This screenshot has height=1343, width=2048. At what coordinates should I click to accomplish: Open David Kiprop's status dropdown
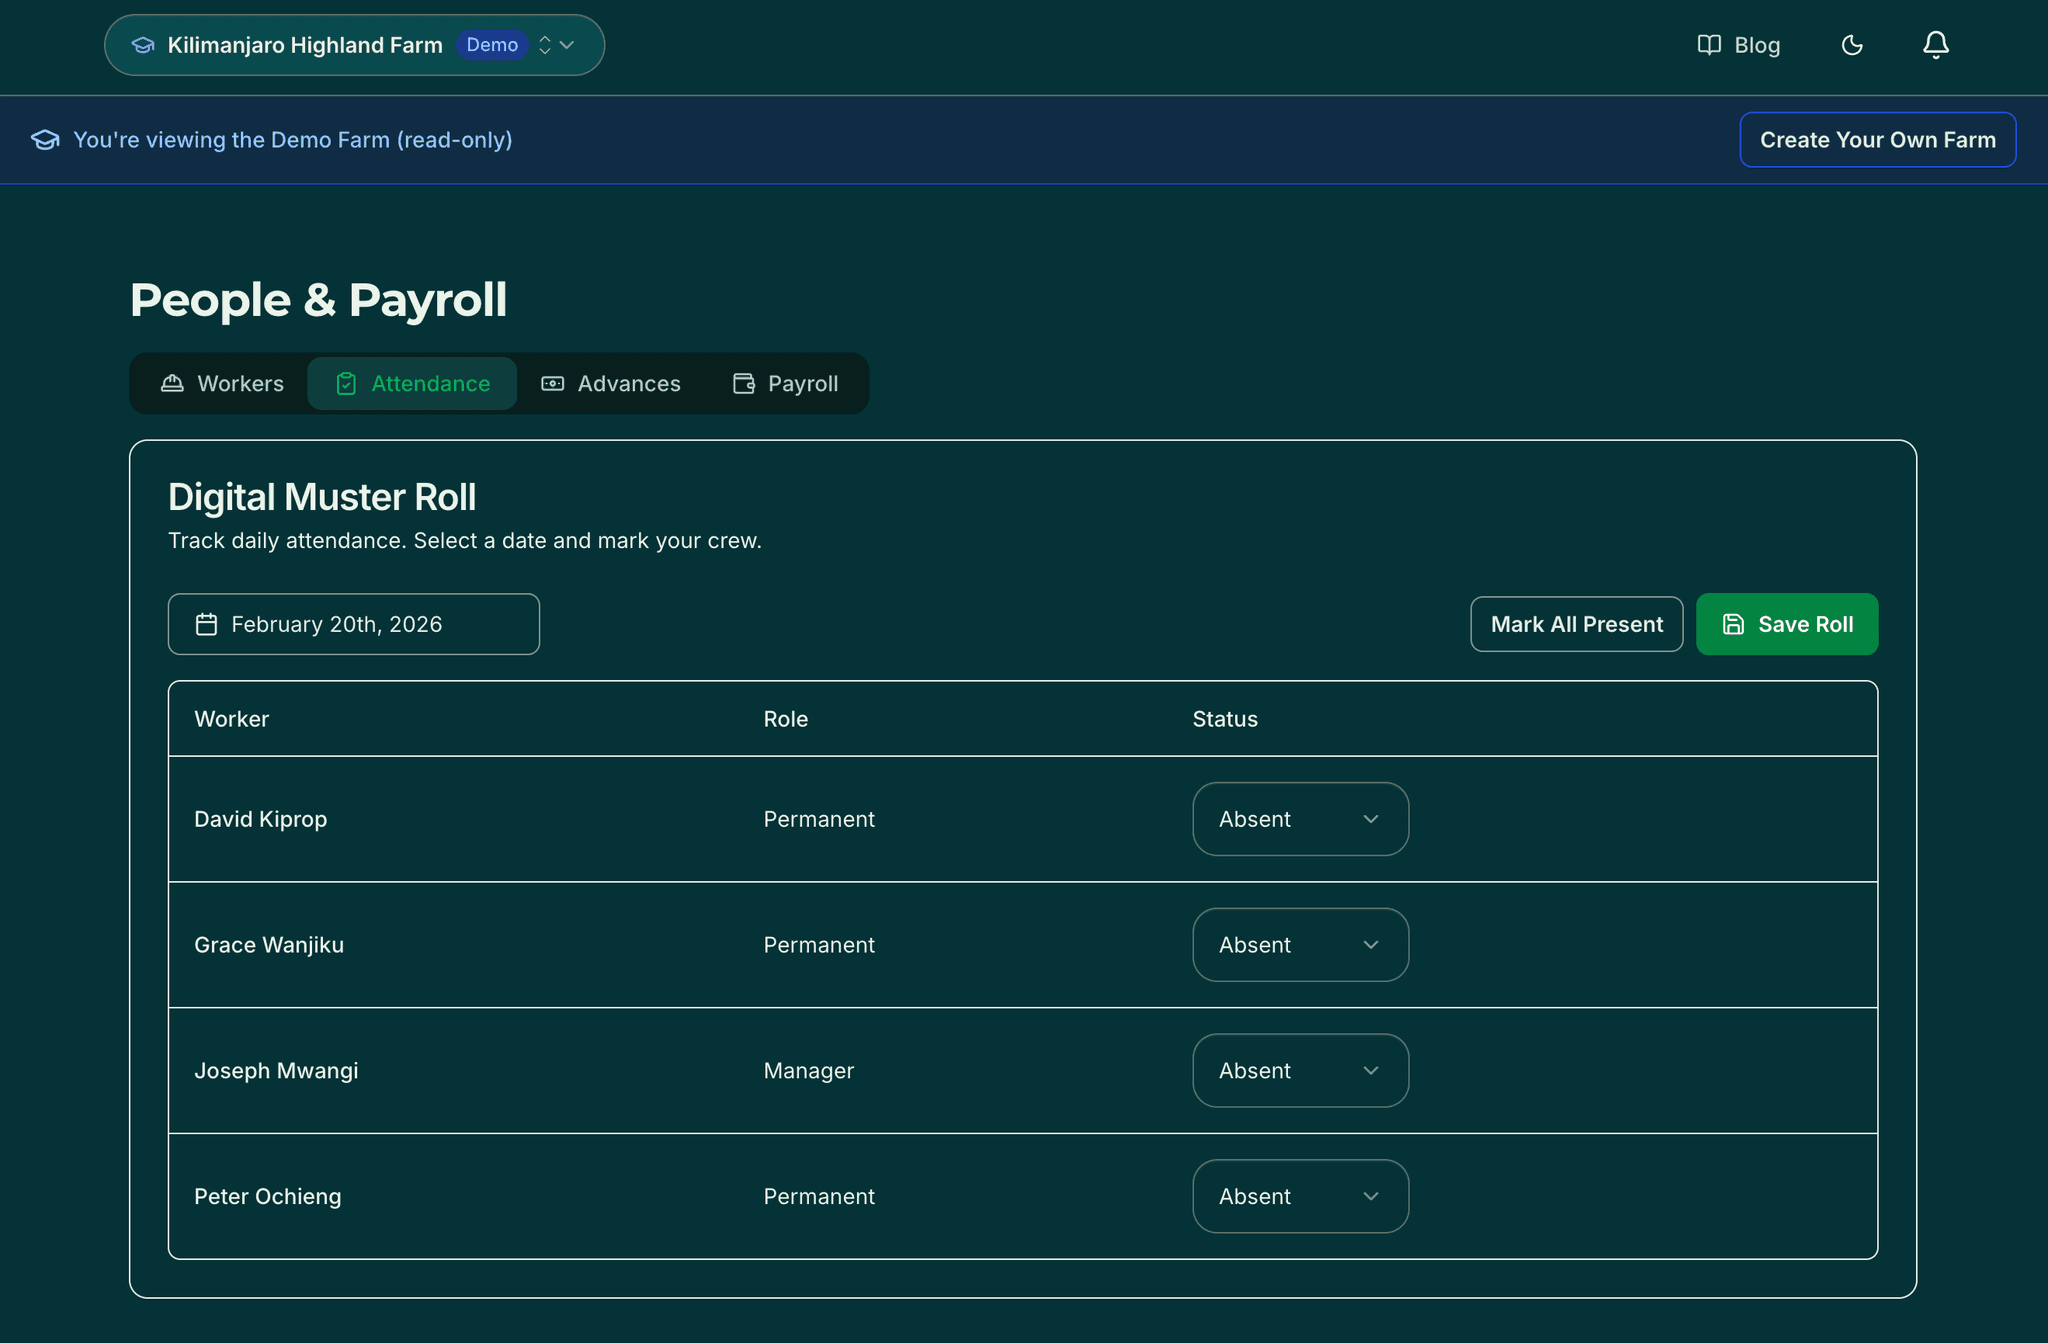click(x=1300, y=819)
